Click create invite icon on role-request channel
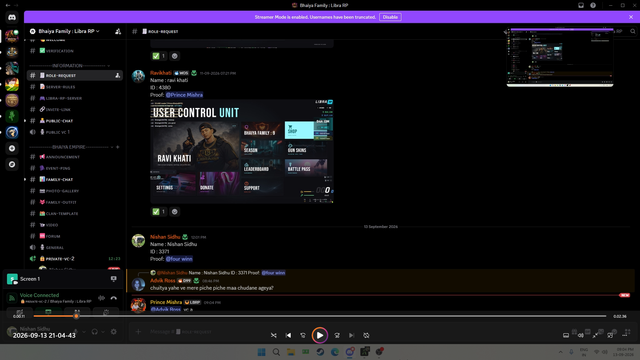The height and width of the screenshot is (360, 640). [118, 76]
